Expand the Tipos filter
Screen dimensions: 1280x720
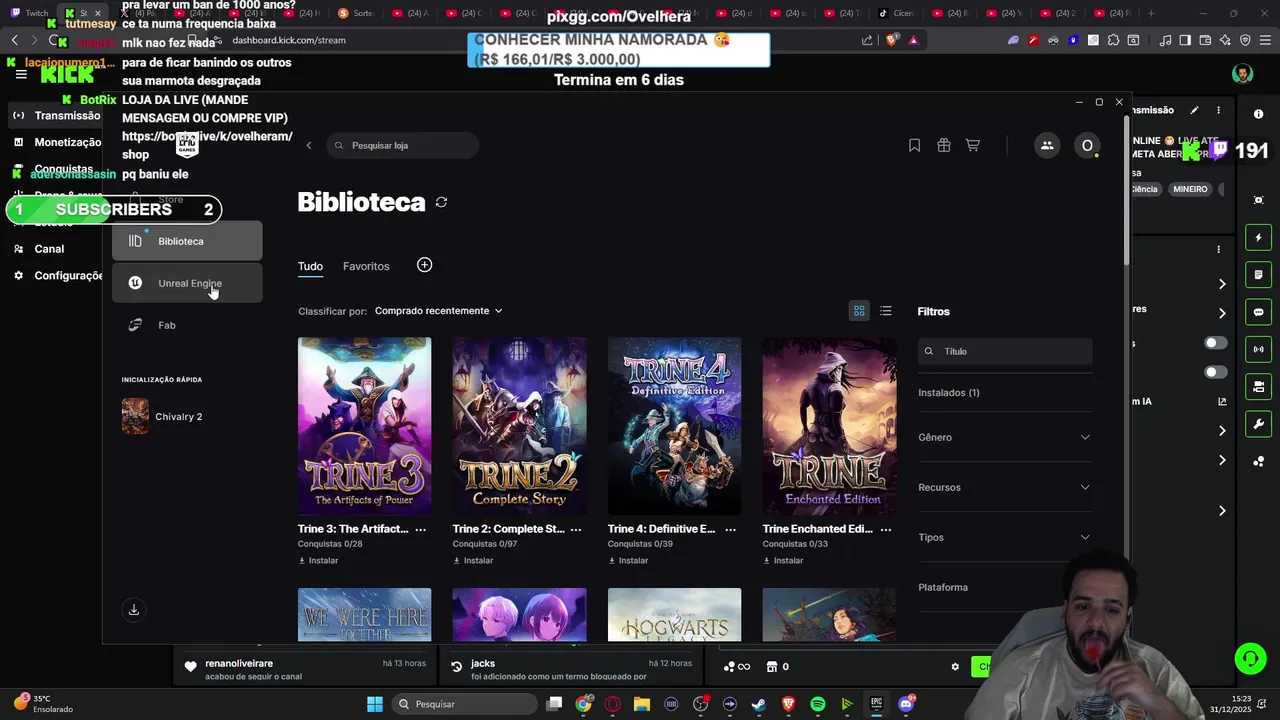tap(1005, 537)
